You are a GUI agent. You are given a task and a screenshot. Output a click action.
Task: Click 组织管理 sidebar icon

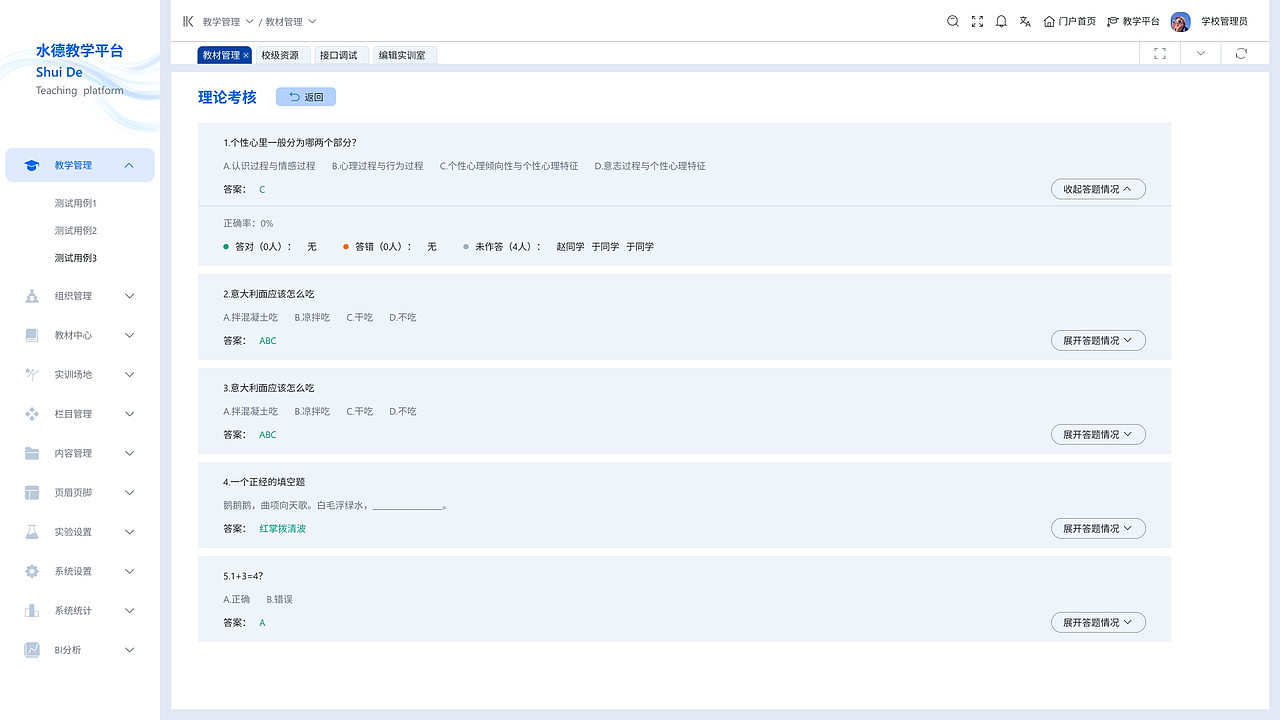tap(32, 296)
